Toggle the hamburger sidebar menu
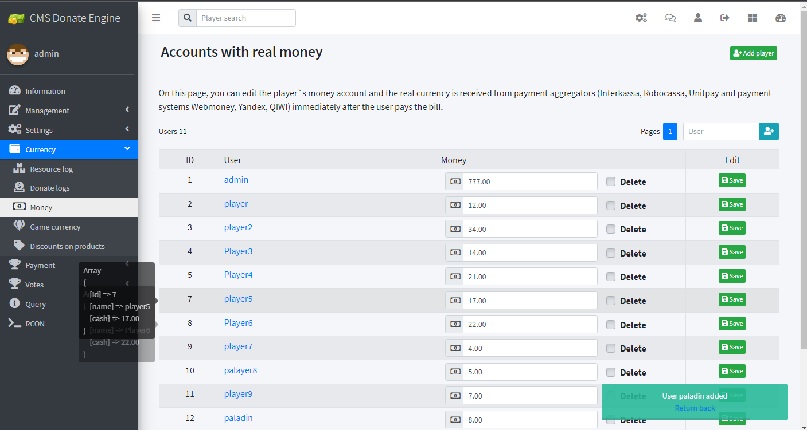Viewport: 807px width, 430px height. click(x=156, y=18)
